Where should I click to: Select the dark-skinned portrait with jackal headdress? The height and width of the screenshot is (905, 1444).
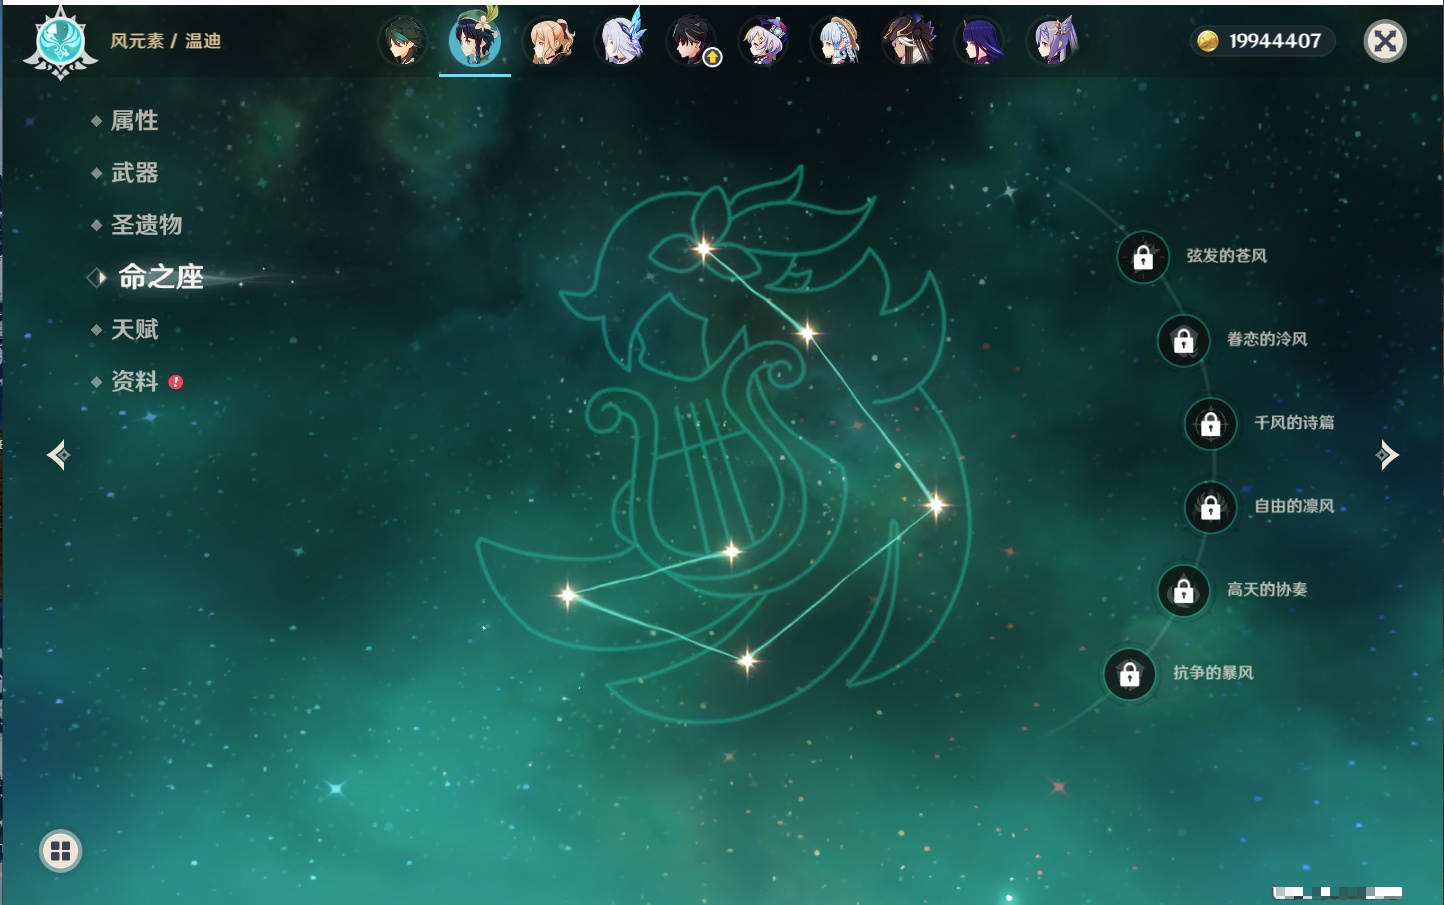pyautogui.click(x=909, y=42)
